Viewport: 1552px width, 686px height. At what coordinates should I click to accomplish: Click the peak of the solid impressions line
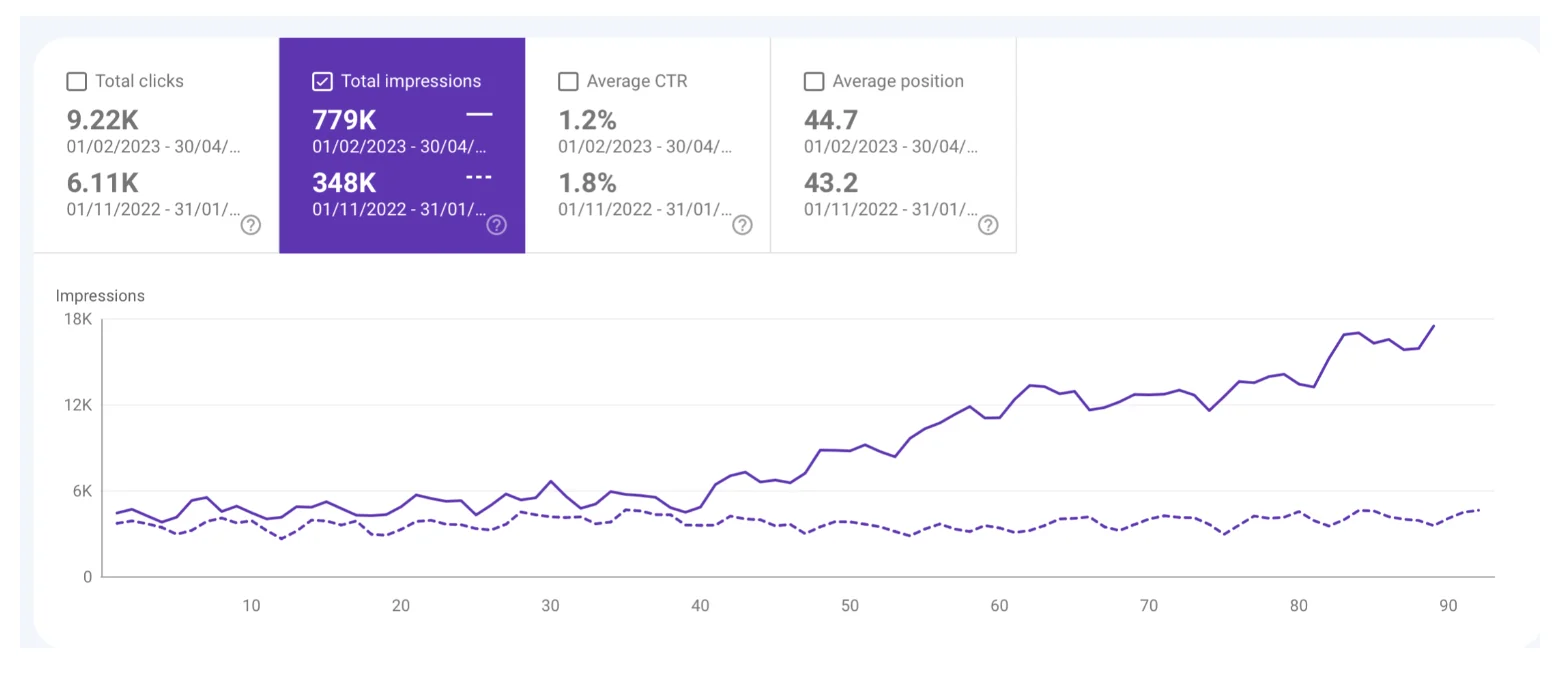click(x=1434, y=326)
